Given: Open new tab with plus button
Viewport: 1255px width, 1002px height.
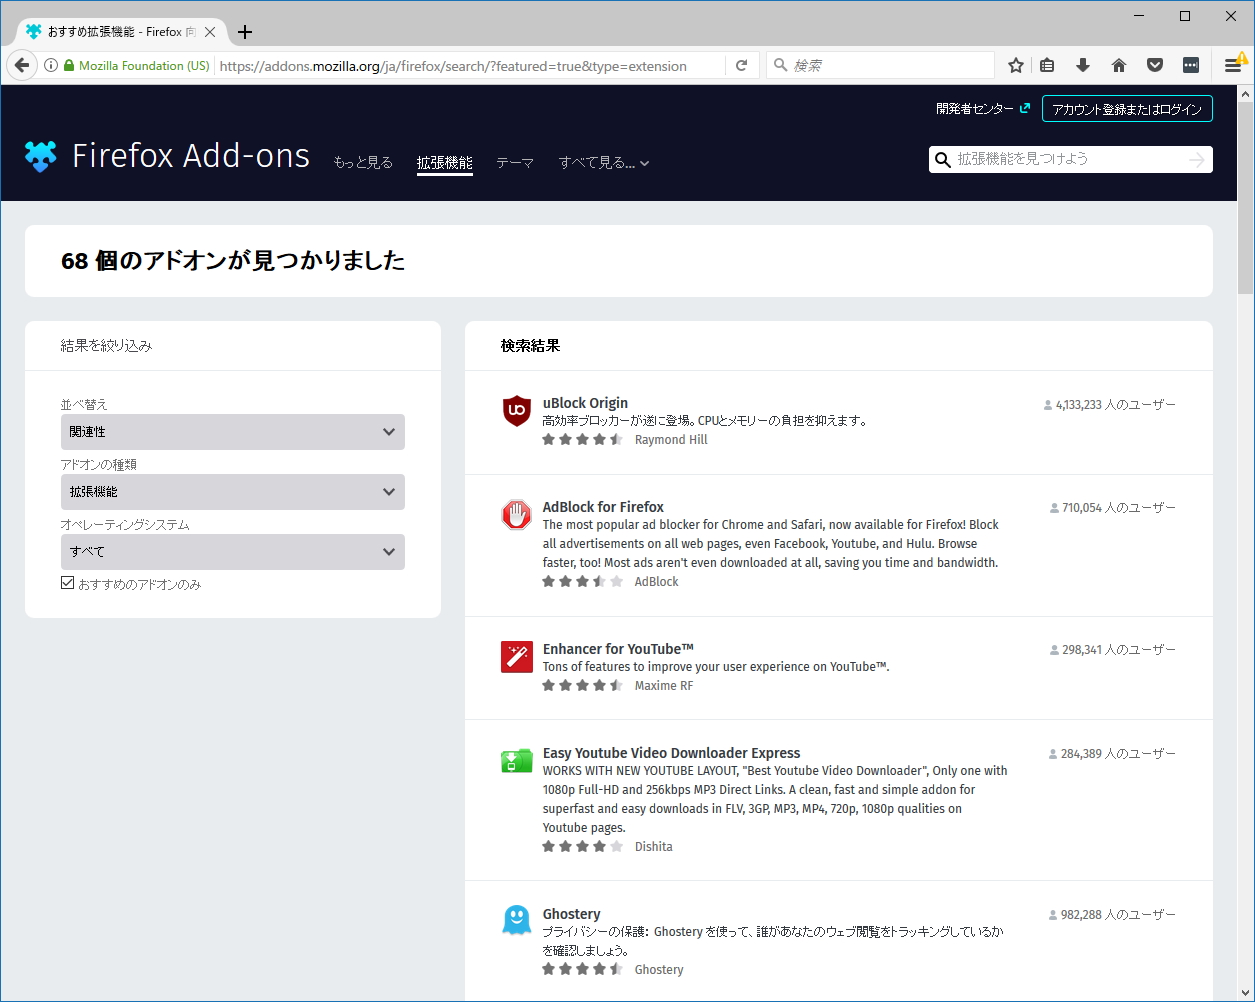Looking at the screenshot, I should point(245,32).
